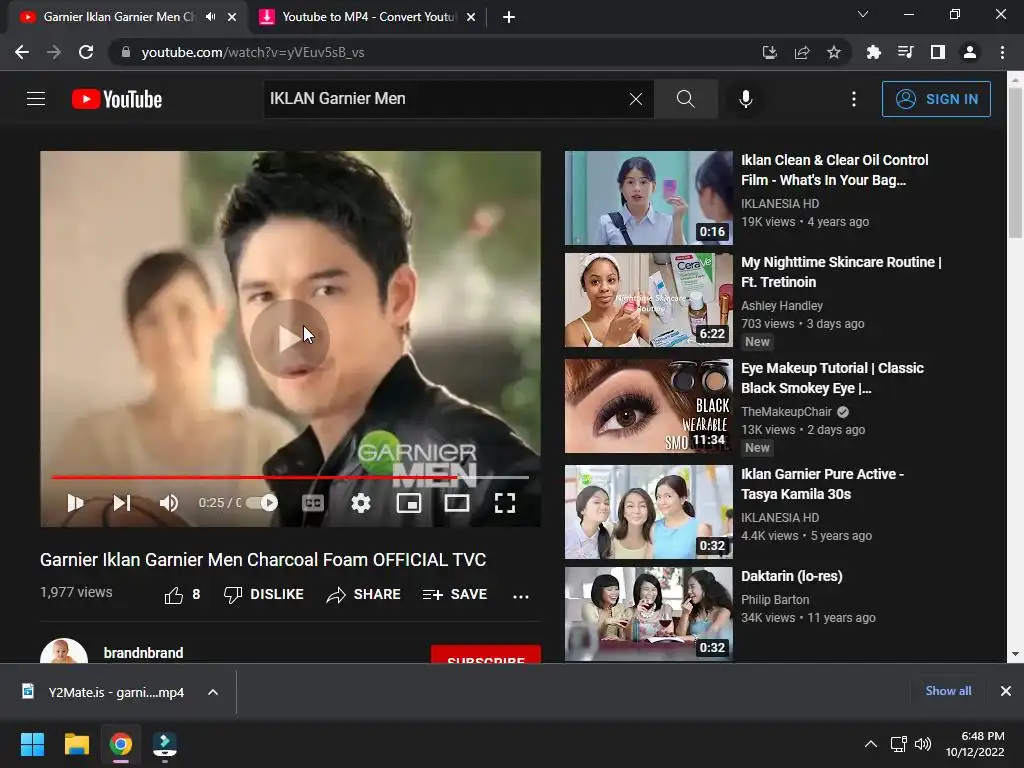Open Chrome profile icon
The image size is (1024, 768).
970,52
